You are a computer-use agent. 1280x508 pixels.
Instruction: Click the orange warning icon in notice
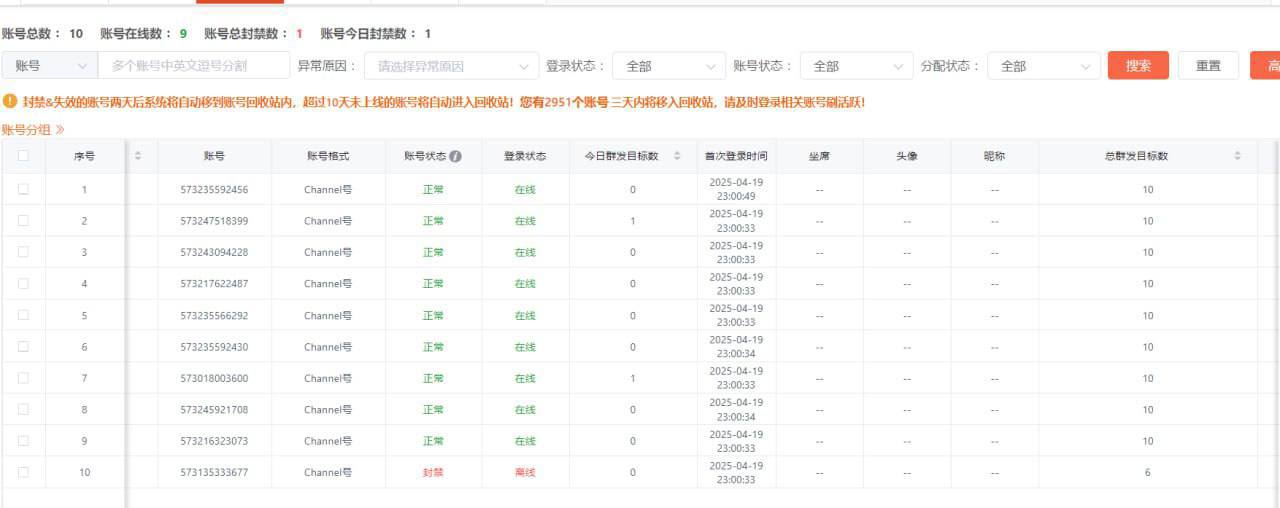pos(10,101)
